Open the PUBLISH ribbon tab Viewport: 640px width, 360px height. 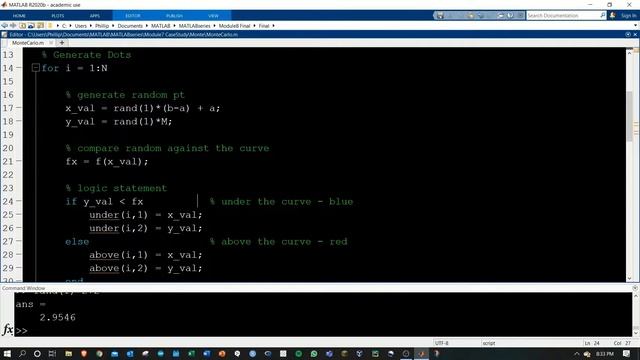pos(174,16)
